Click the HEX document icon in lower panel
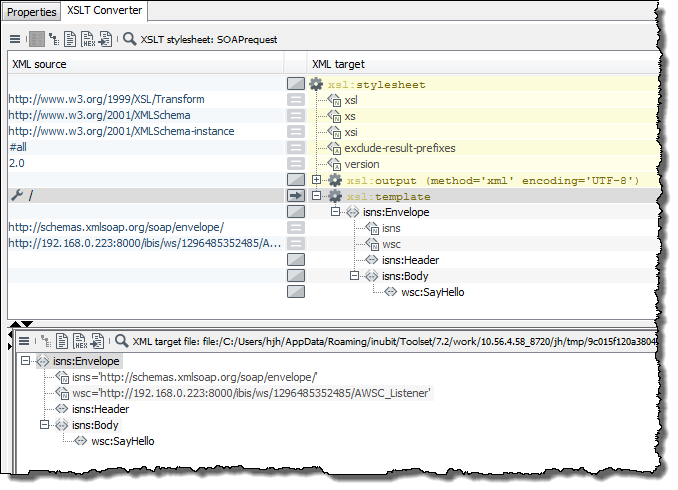 [x=79, y=341]
